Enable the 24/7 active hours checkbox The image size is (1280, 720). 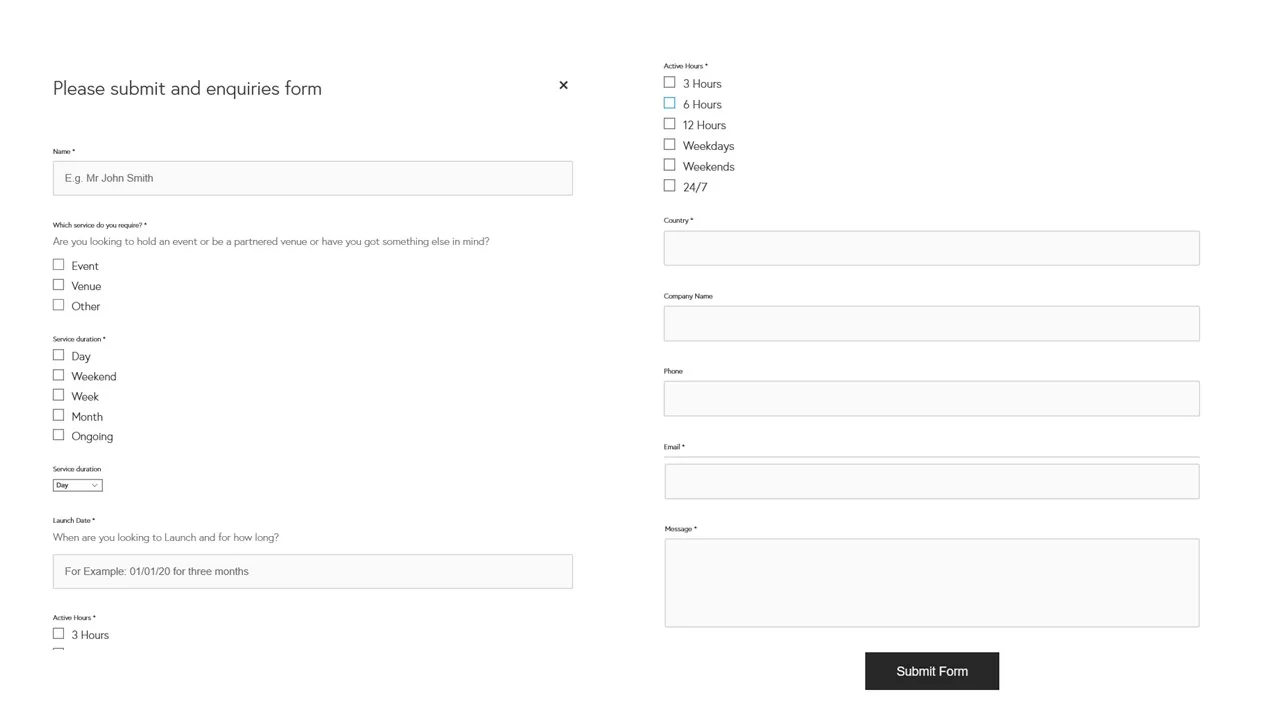click(670, 186)
